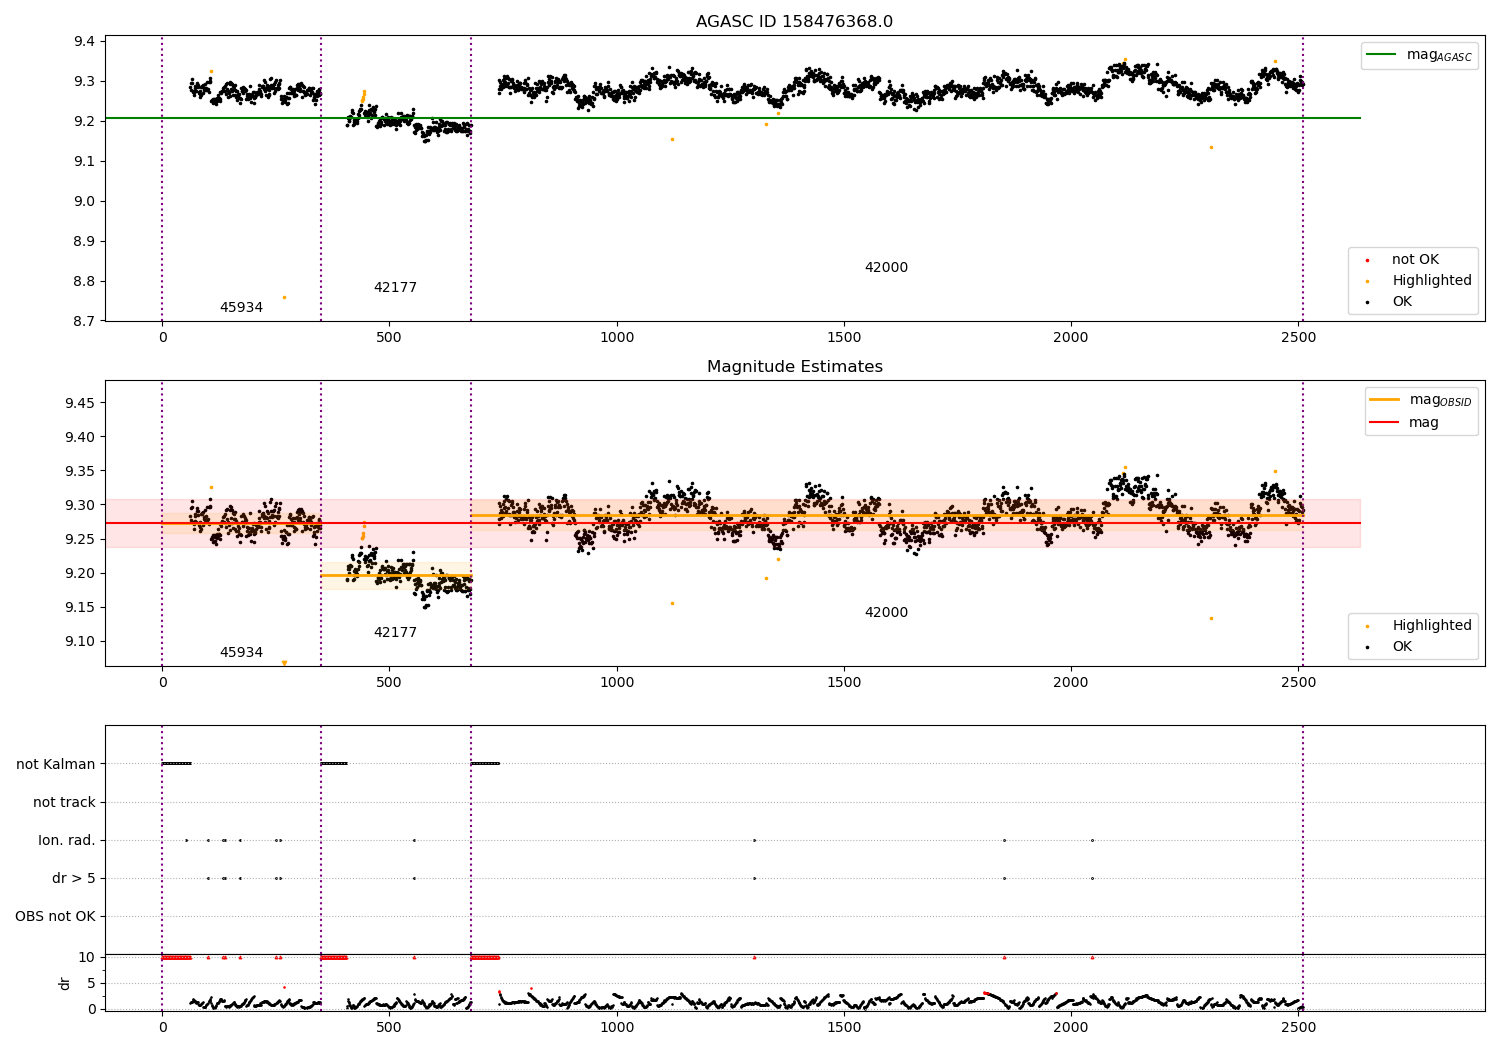This screenshot has height=1050, width=1500.
Task: Click obsid label 45934 in the AGASC plot
Action: (241, 308)
